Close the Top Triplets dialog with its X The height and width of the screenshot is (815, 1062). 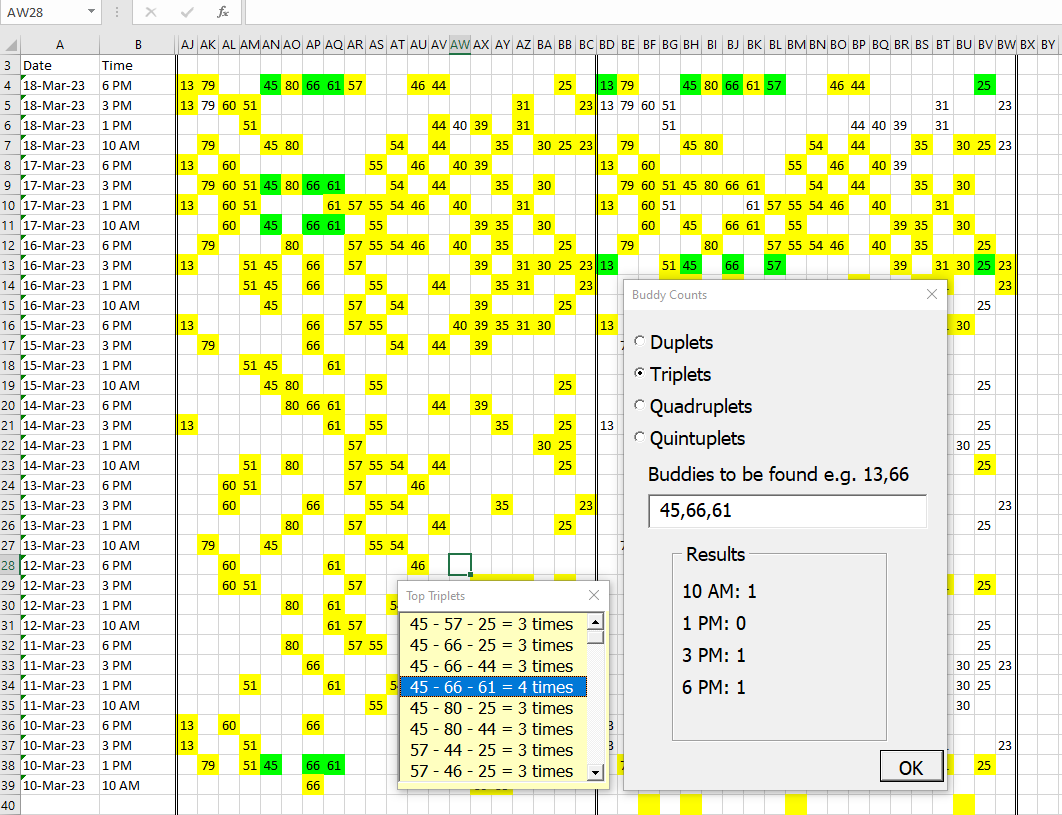click(x=594, y=595)
